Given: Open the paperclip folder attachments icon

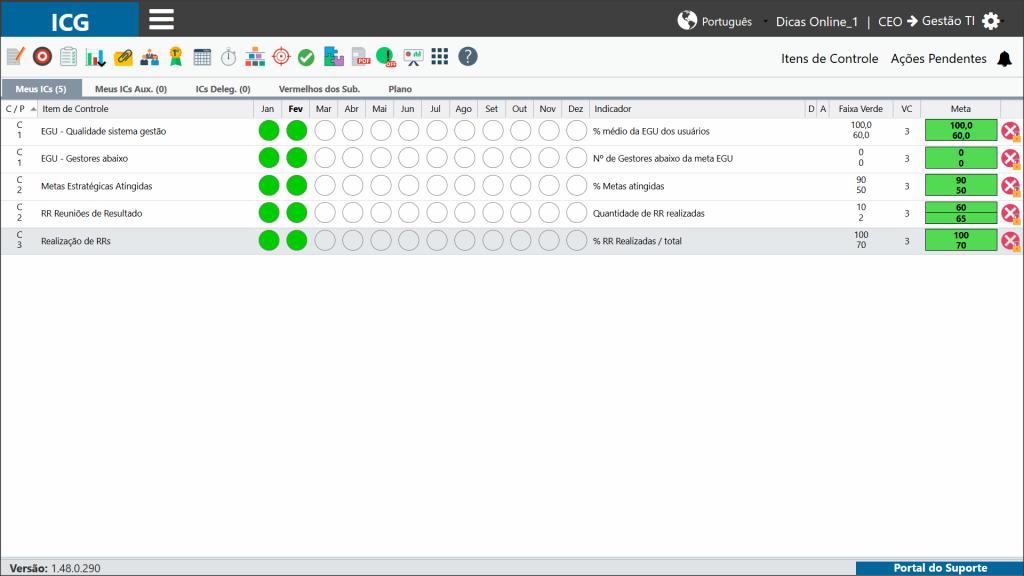Looking at the screenshot, I should [123, 57].
